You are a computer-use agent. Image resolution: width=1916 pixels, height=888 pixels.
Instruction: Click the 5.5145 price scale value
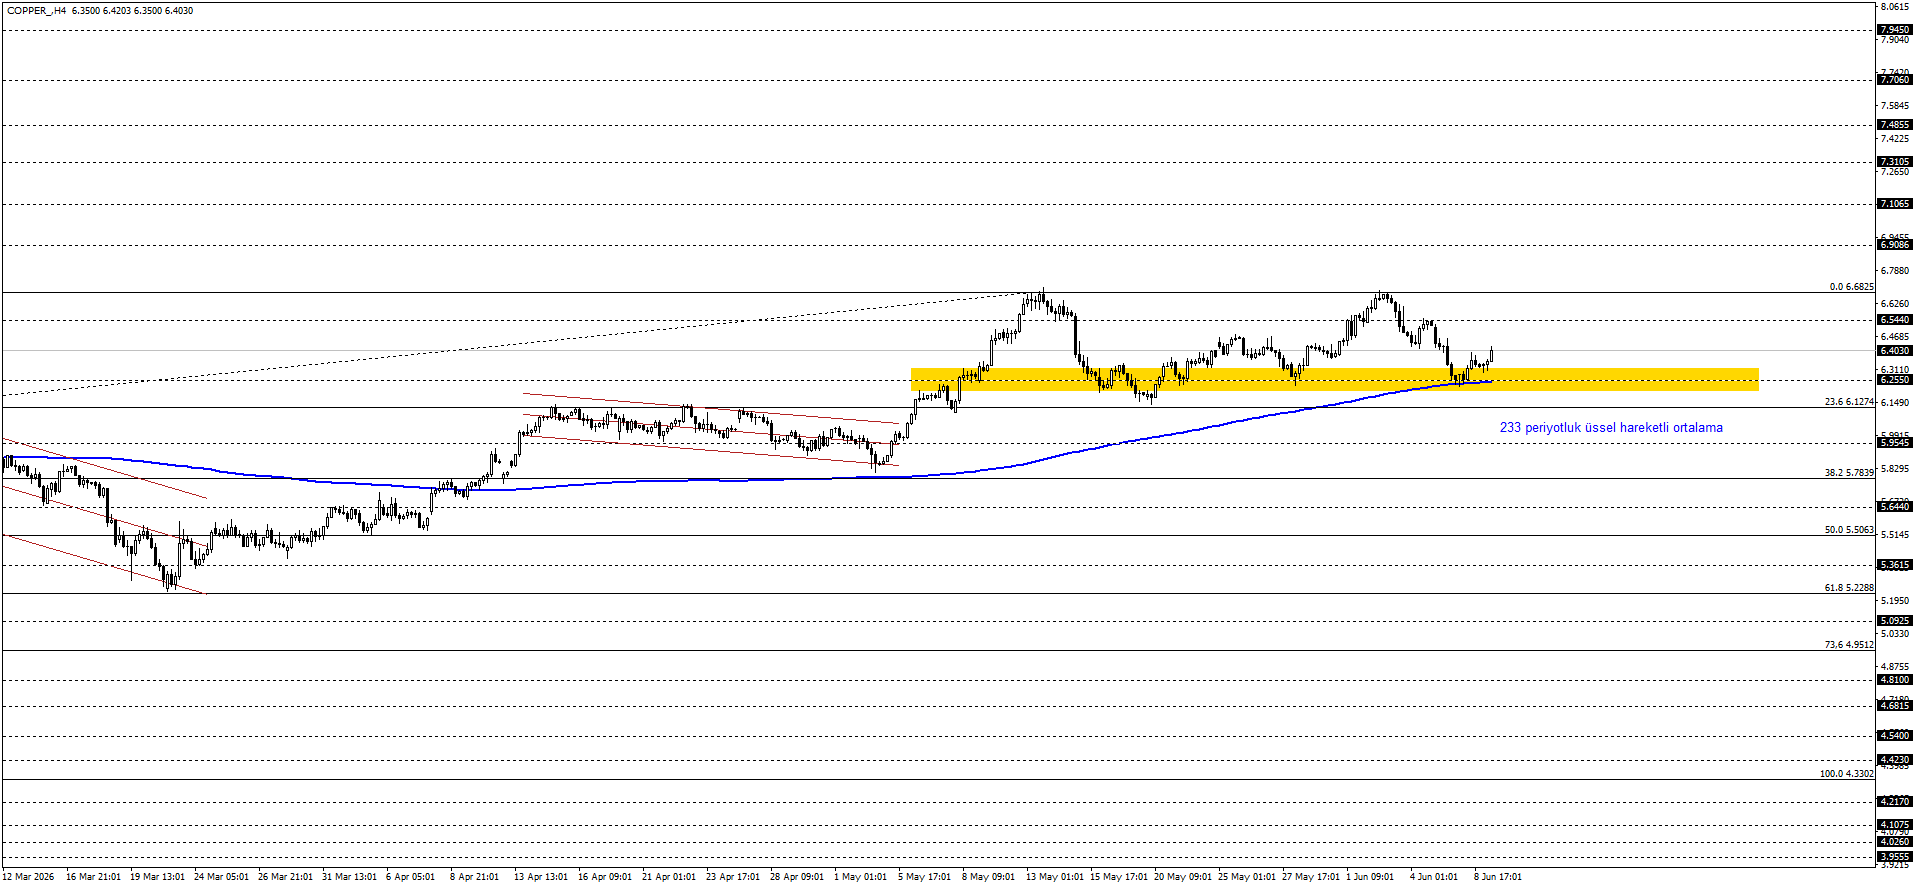1895,535
